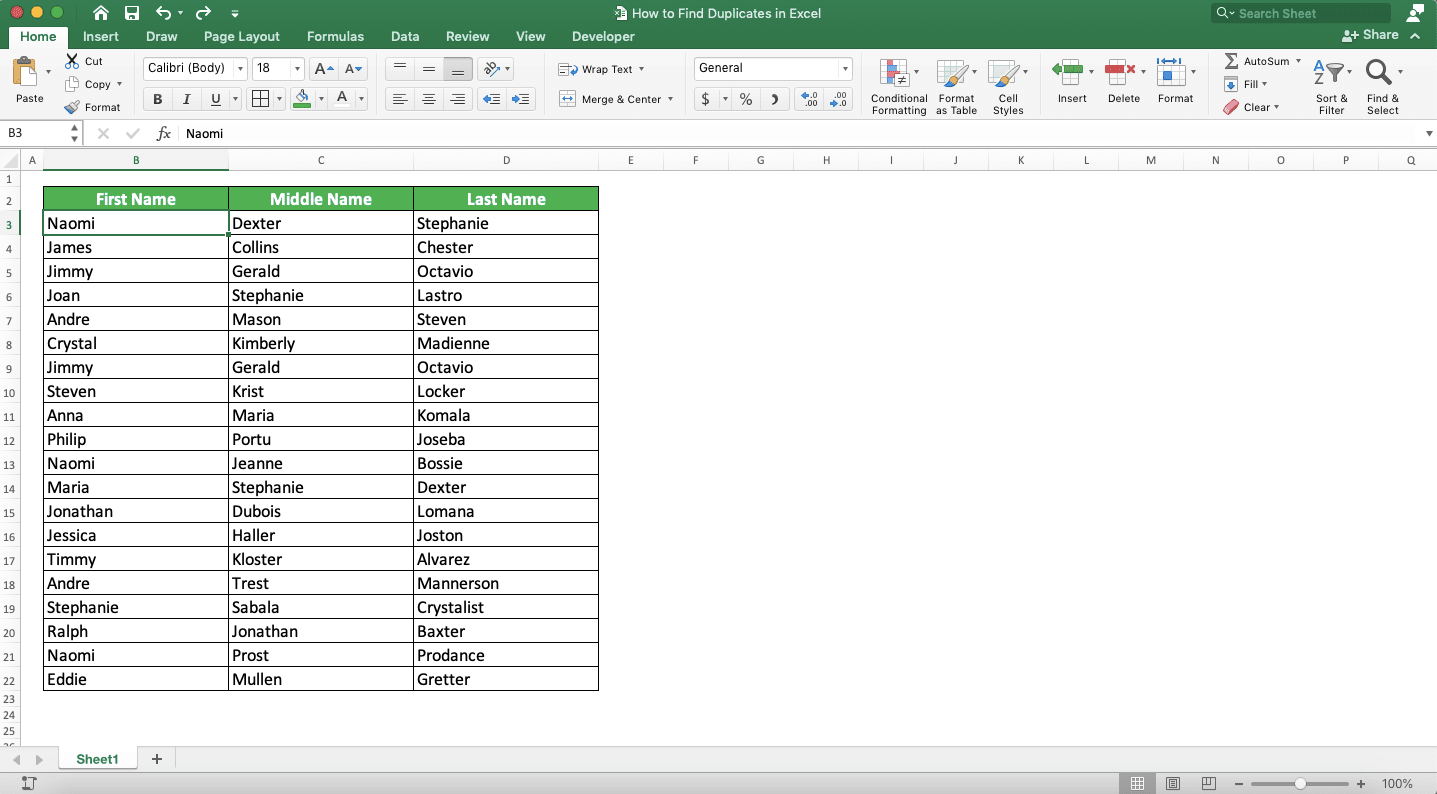Click the Percent Style icon

pos(745,100)
